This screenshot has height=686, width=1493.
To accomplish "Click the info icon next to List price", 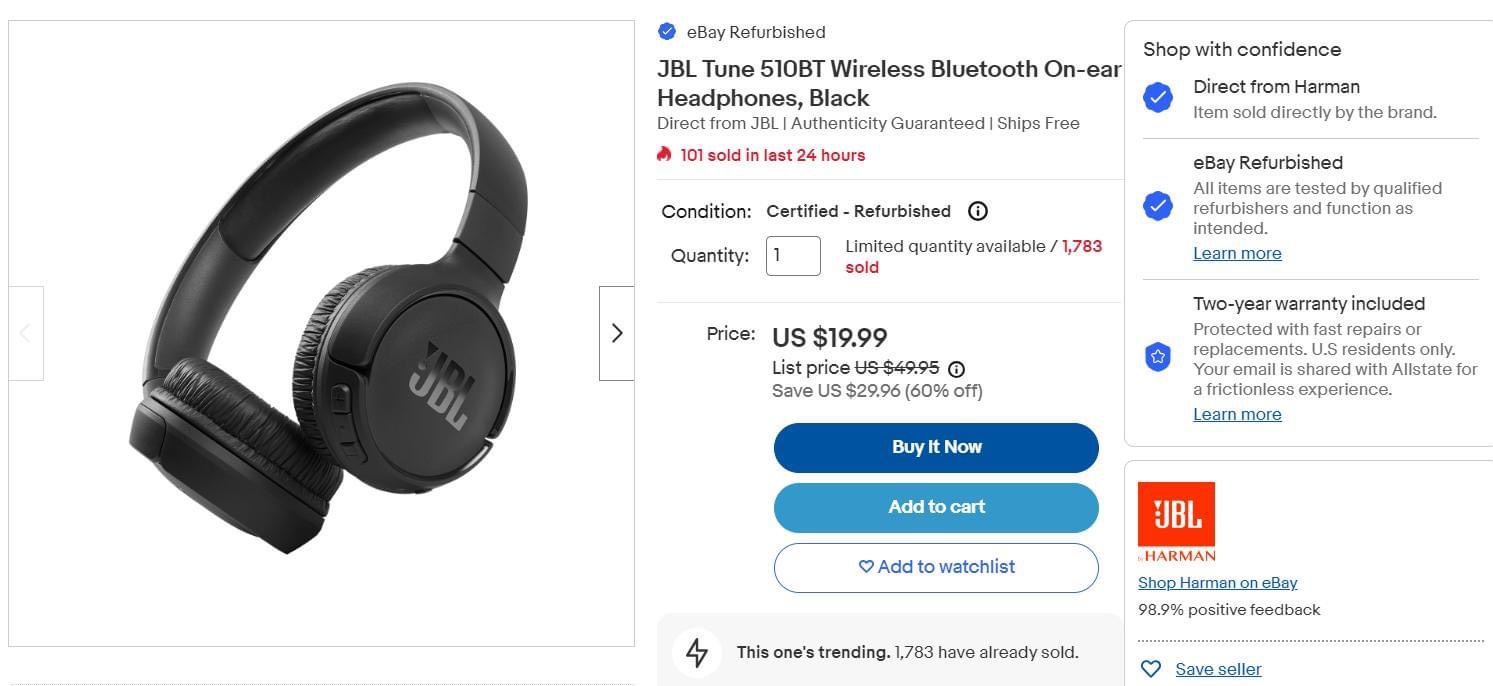I will click(x=956, y=368).
